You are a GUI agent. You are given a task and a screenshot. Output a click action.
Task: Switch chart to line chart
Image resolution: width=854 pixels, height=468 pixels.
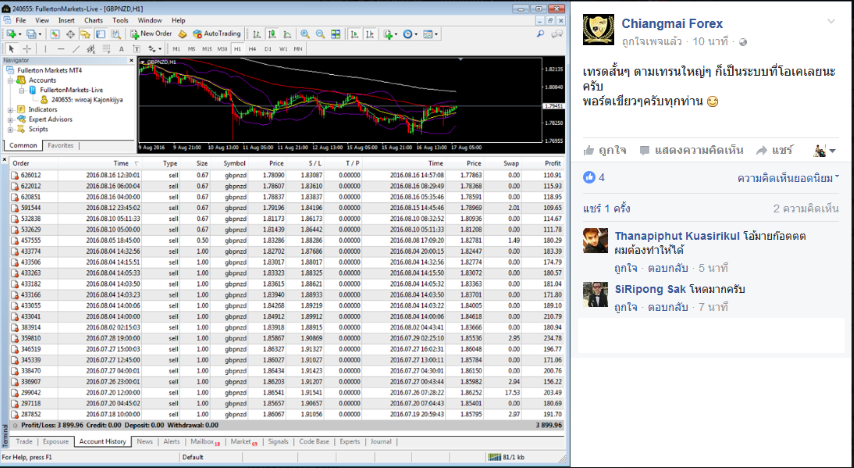click(x=287, y=34)
